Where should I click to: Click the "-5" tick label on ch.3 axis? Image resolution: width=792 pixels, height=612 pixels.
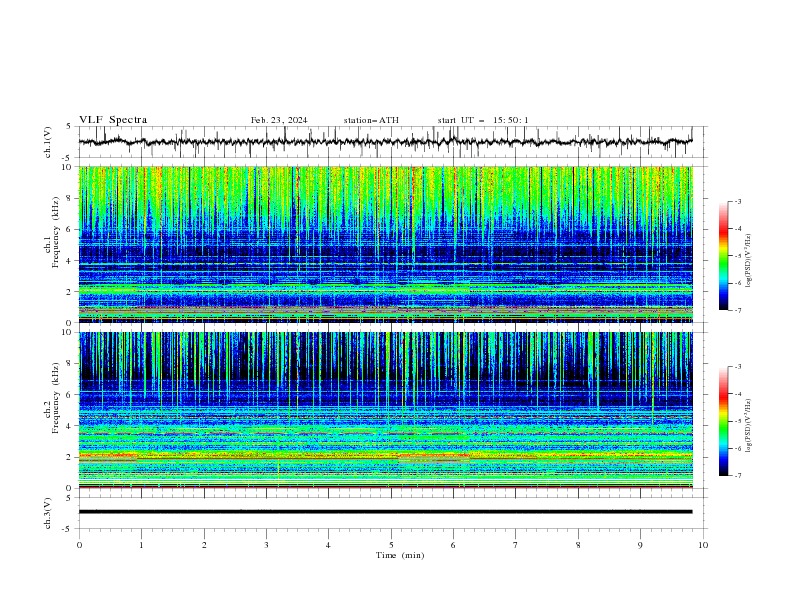(68, 529)
